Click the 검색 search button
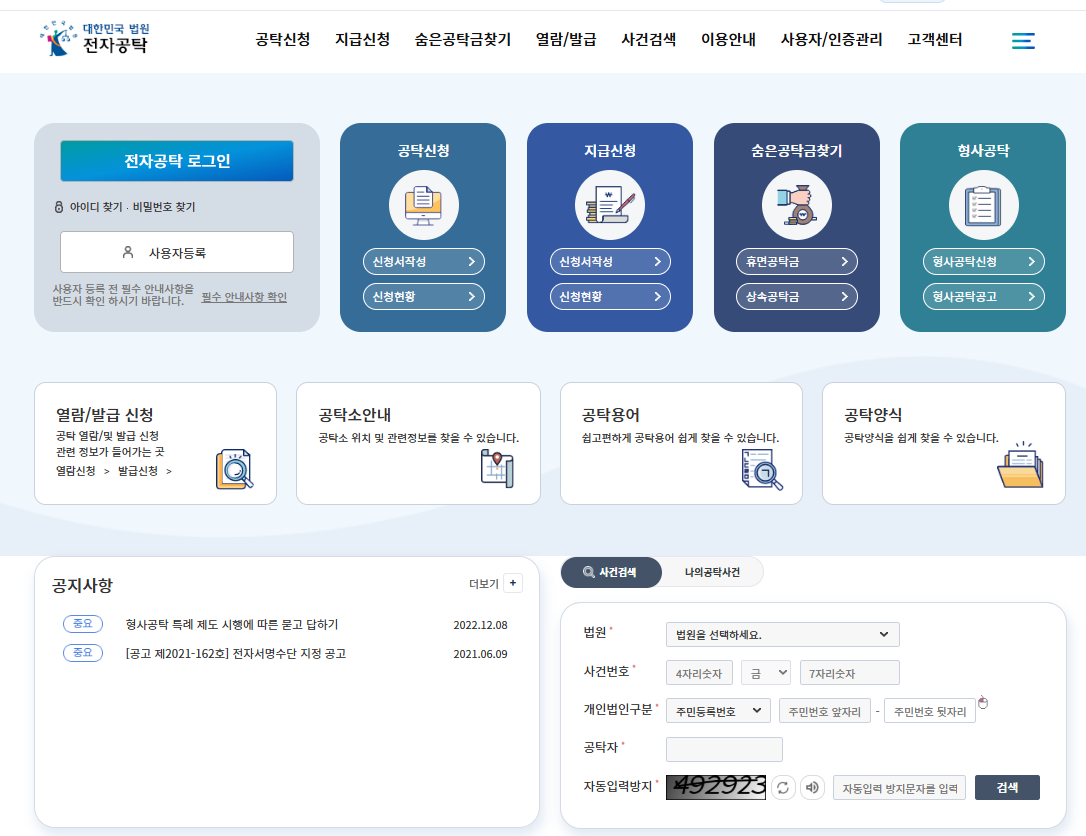 click(x=1007, y=787)
